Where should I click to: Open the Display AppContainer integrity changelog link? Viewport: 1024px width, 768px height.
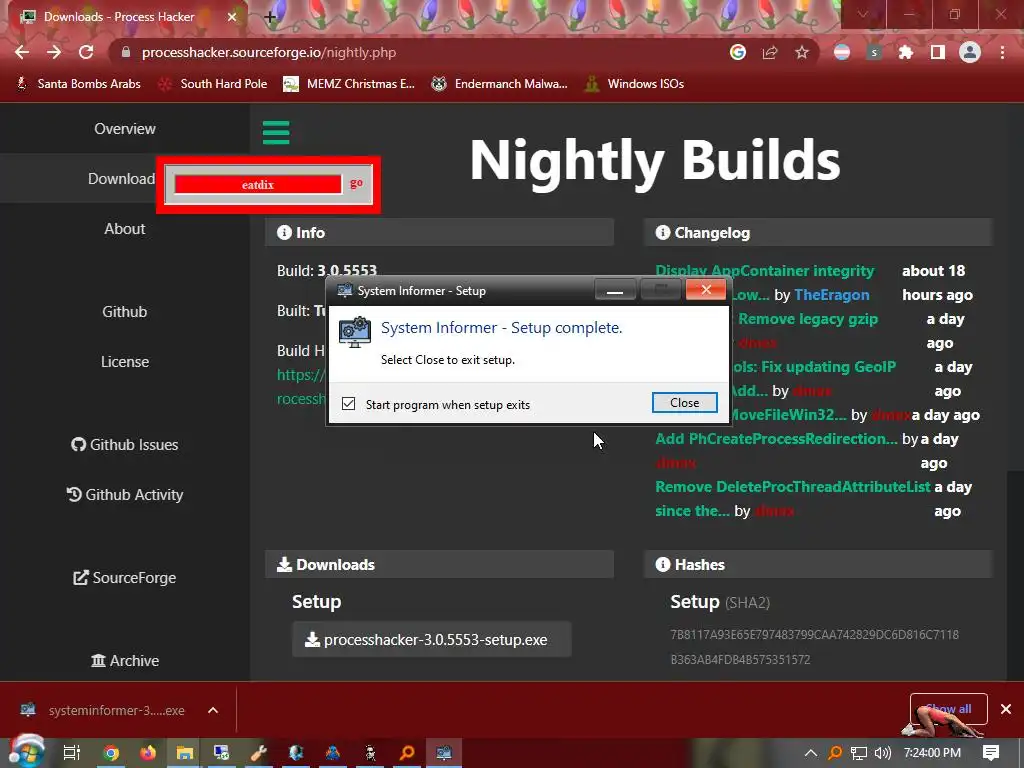pos(764,270)
